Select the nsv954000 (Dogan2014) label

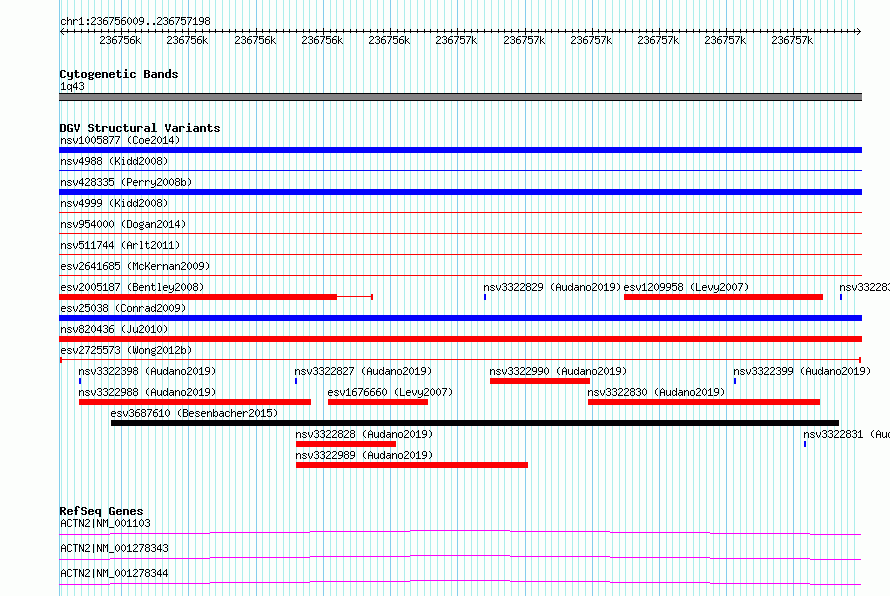(123, 224)
